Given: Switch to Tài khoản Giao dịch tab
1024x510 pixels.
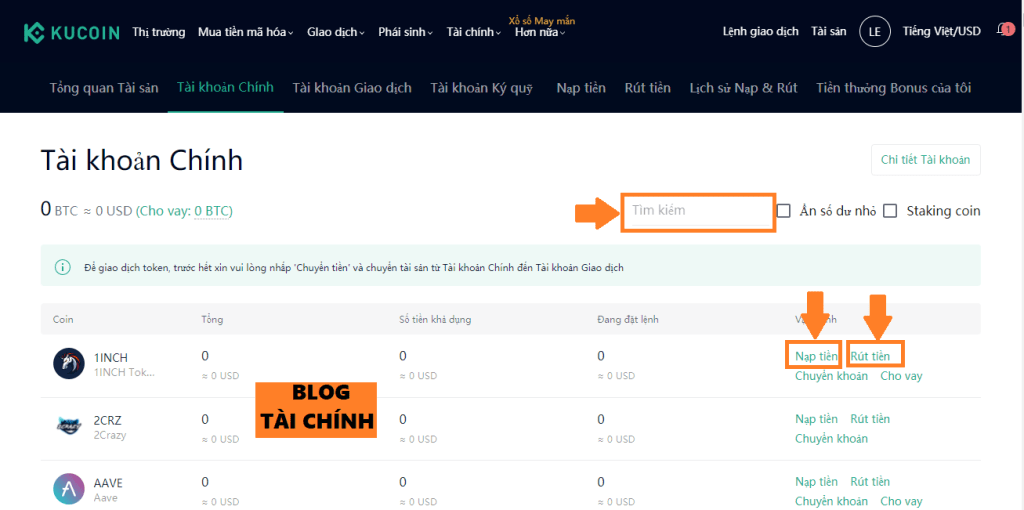Looking at the screenshot, I should click(x=352, y=88).
